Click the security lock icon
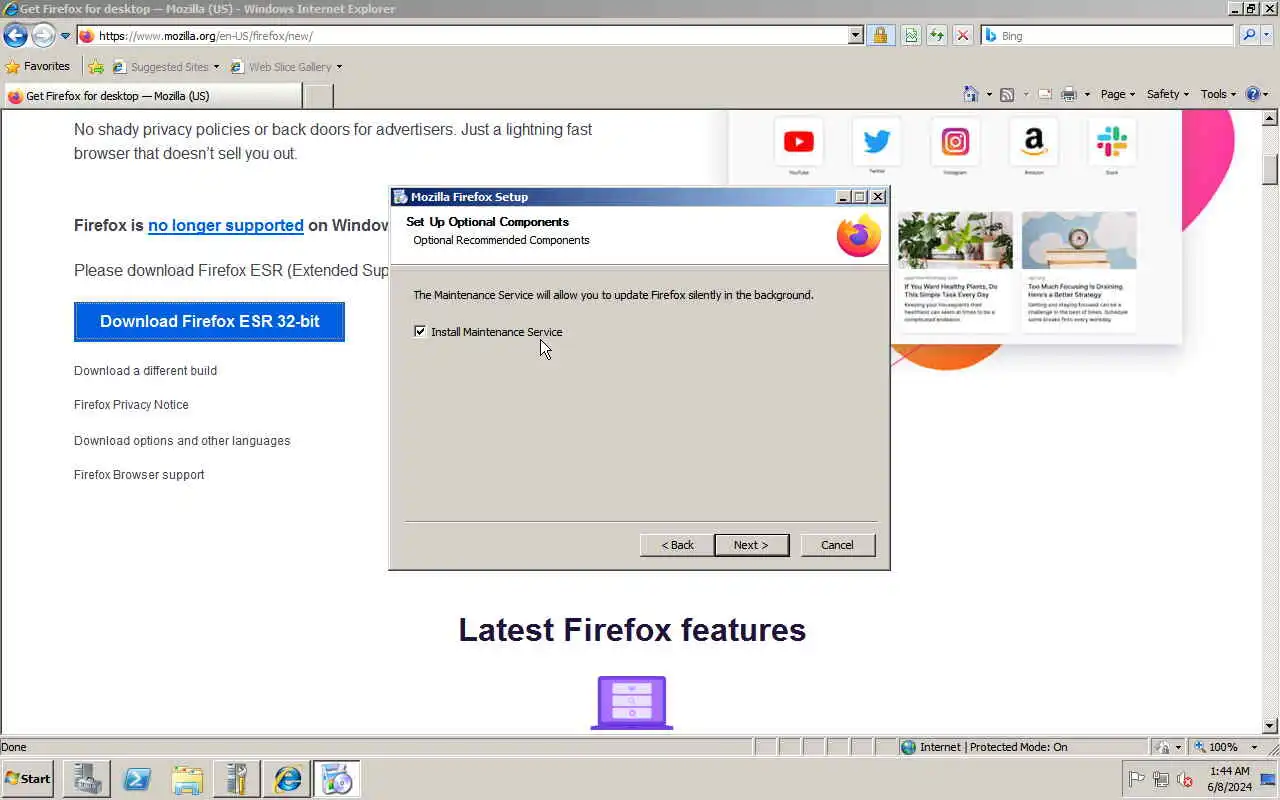This screenshot has height=800, width=1280. click(880, 36)
